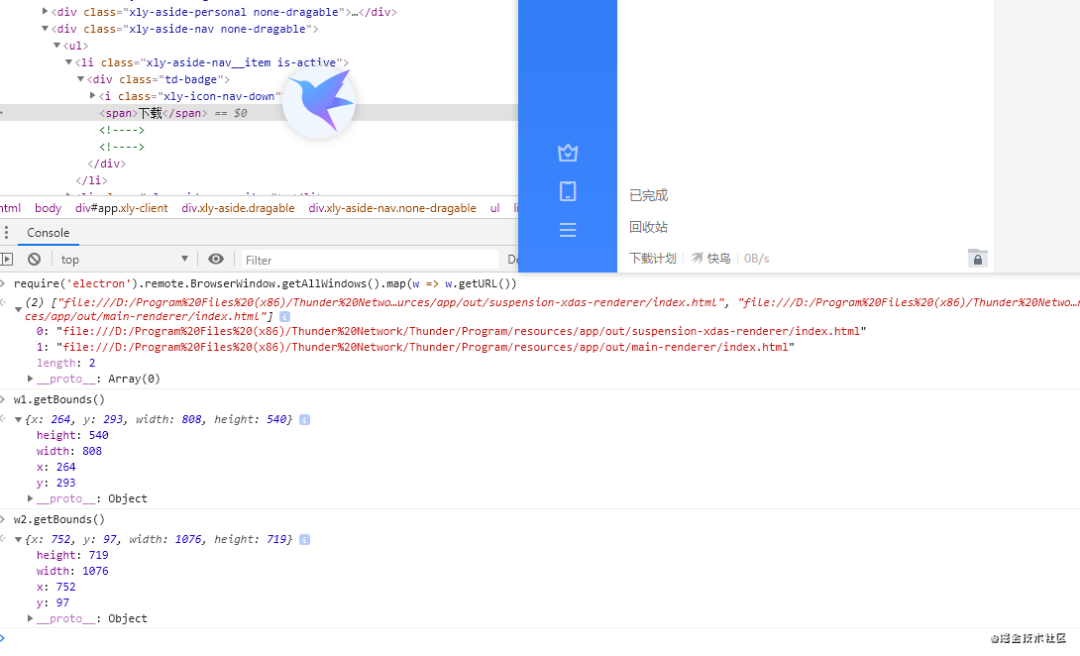
Task: Open DevTools drawer three-dot menu
Action: (x=6, y=232)
